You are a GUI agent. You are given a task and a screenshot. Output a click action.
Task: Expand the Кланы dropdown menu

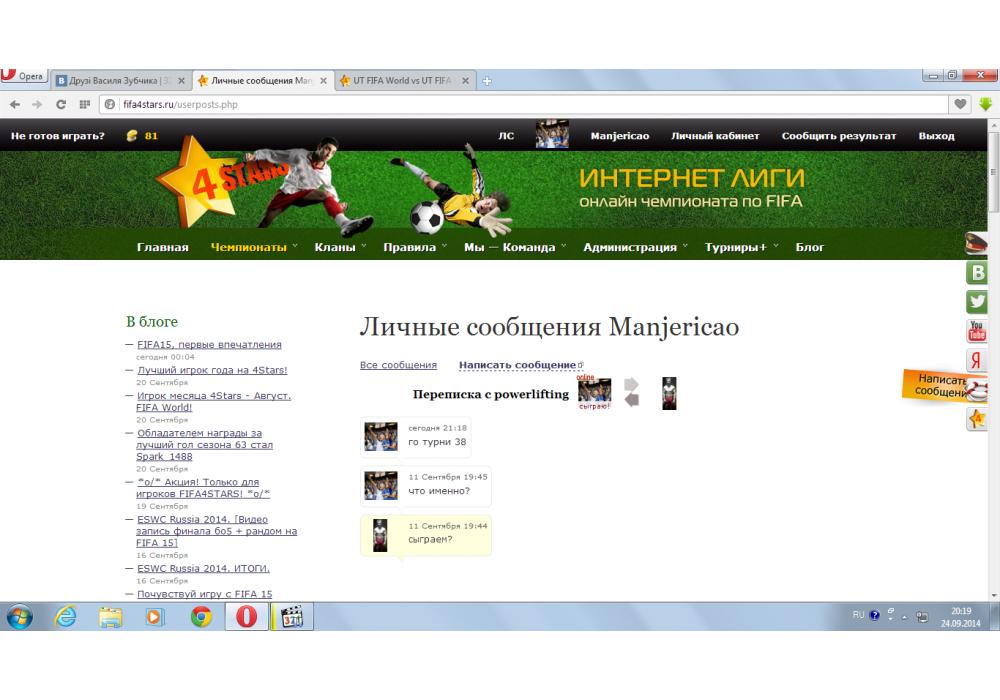(x=335, y=247)
